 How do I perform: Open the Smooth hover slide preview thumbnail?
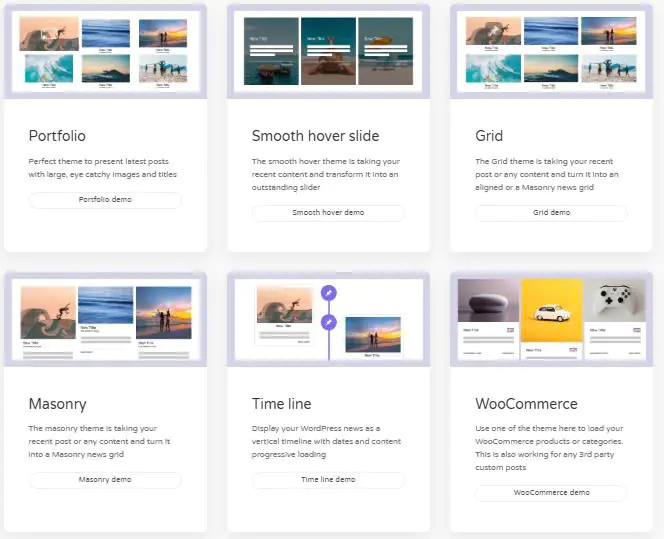(328, 50)
